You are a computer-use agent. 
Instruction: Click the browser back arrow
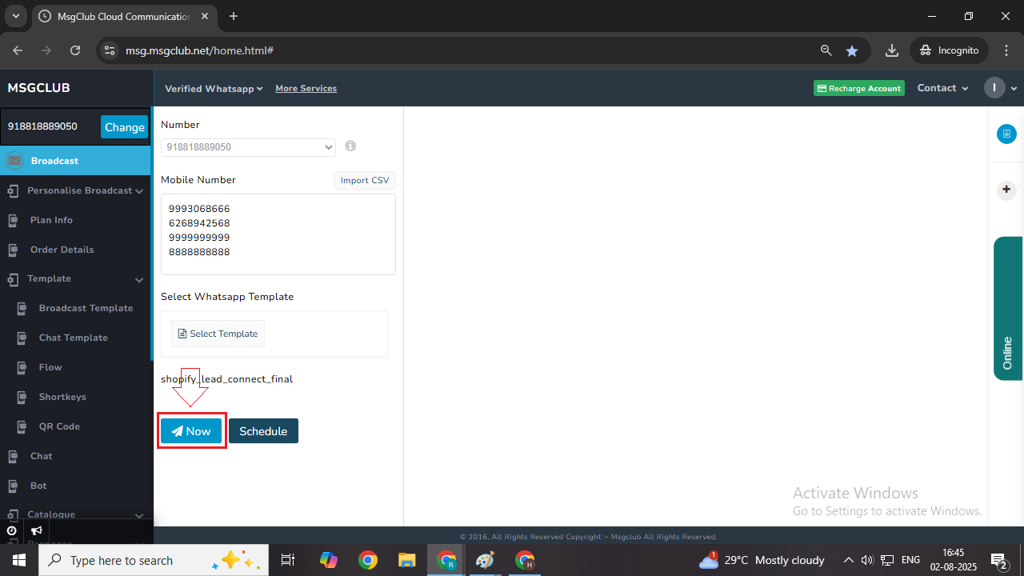pos(18,50)
